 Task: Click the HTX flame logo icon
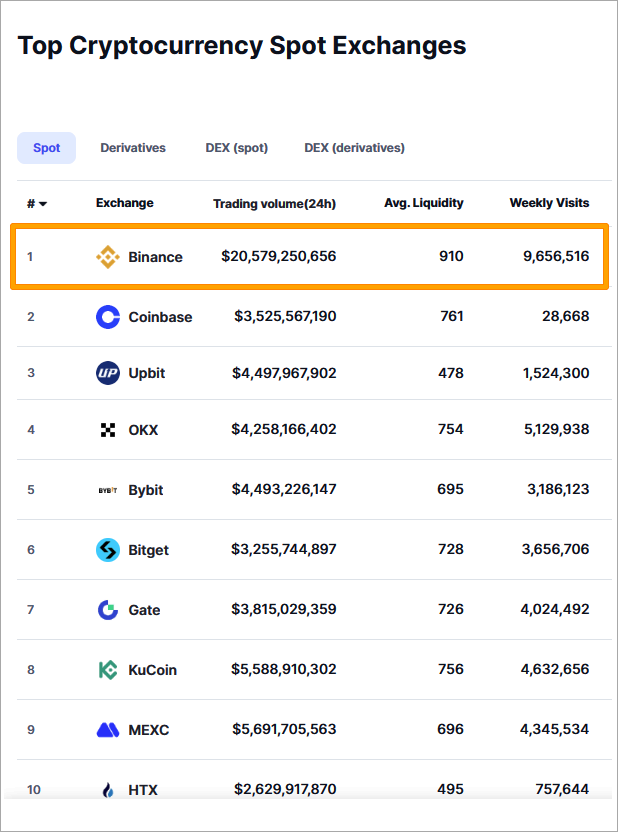(108, 790)
